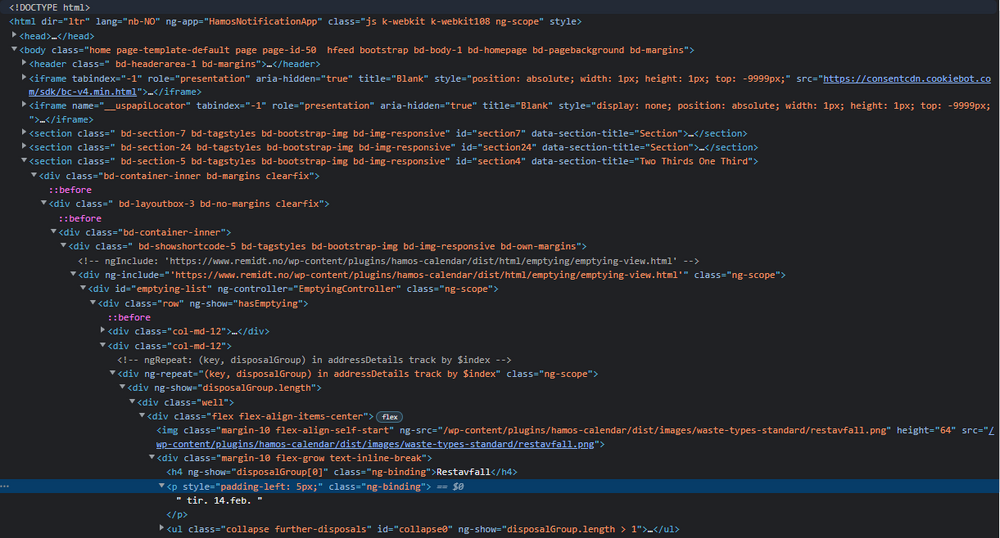Select the DOCTYPE html line
The width and height of the screenshot is (1000, 538).
tap(49, 7)
